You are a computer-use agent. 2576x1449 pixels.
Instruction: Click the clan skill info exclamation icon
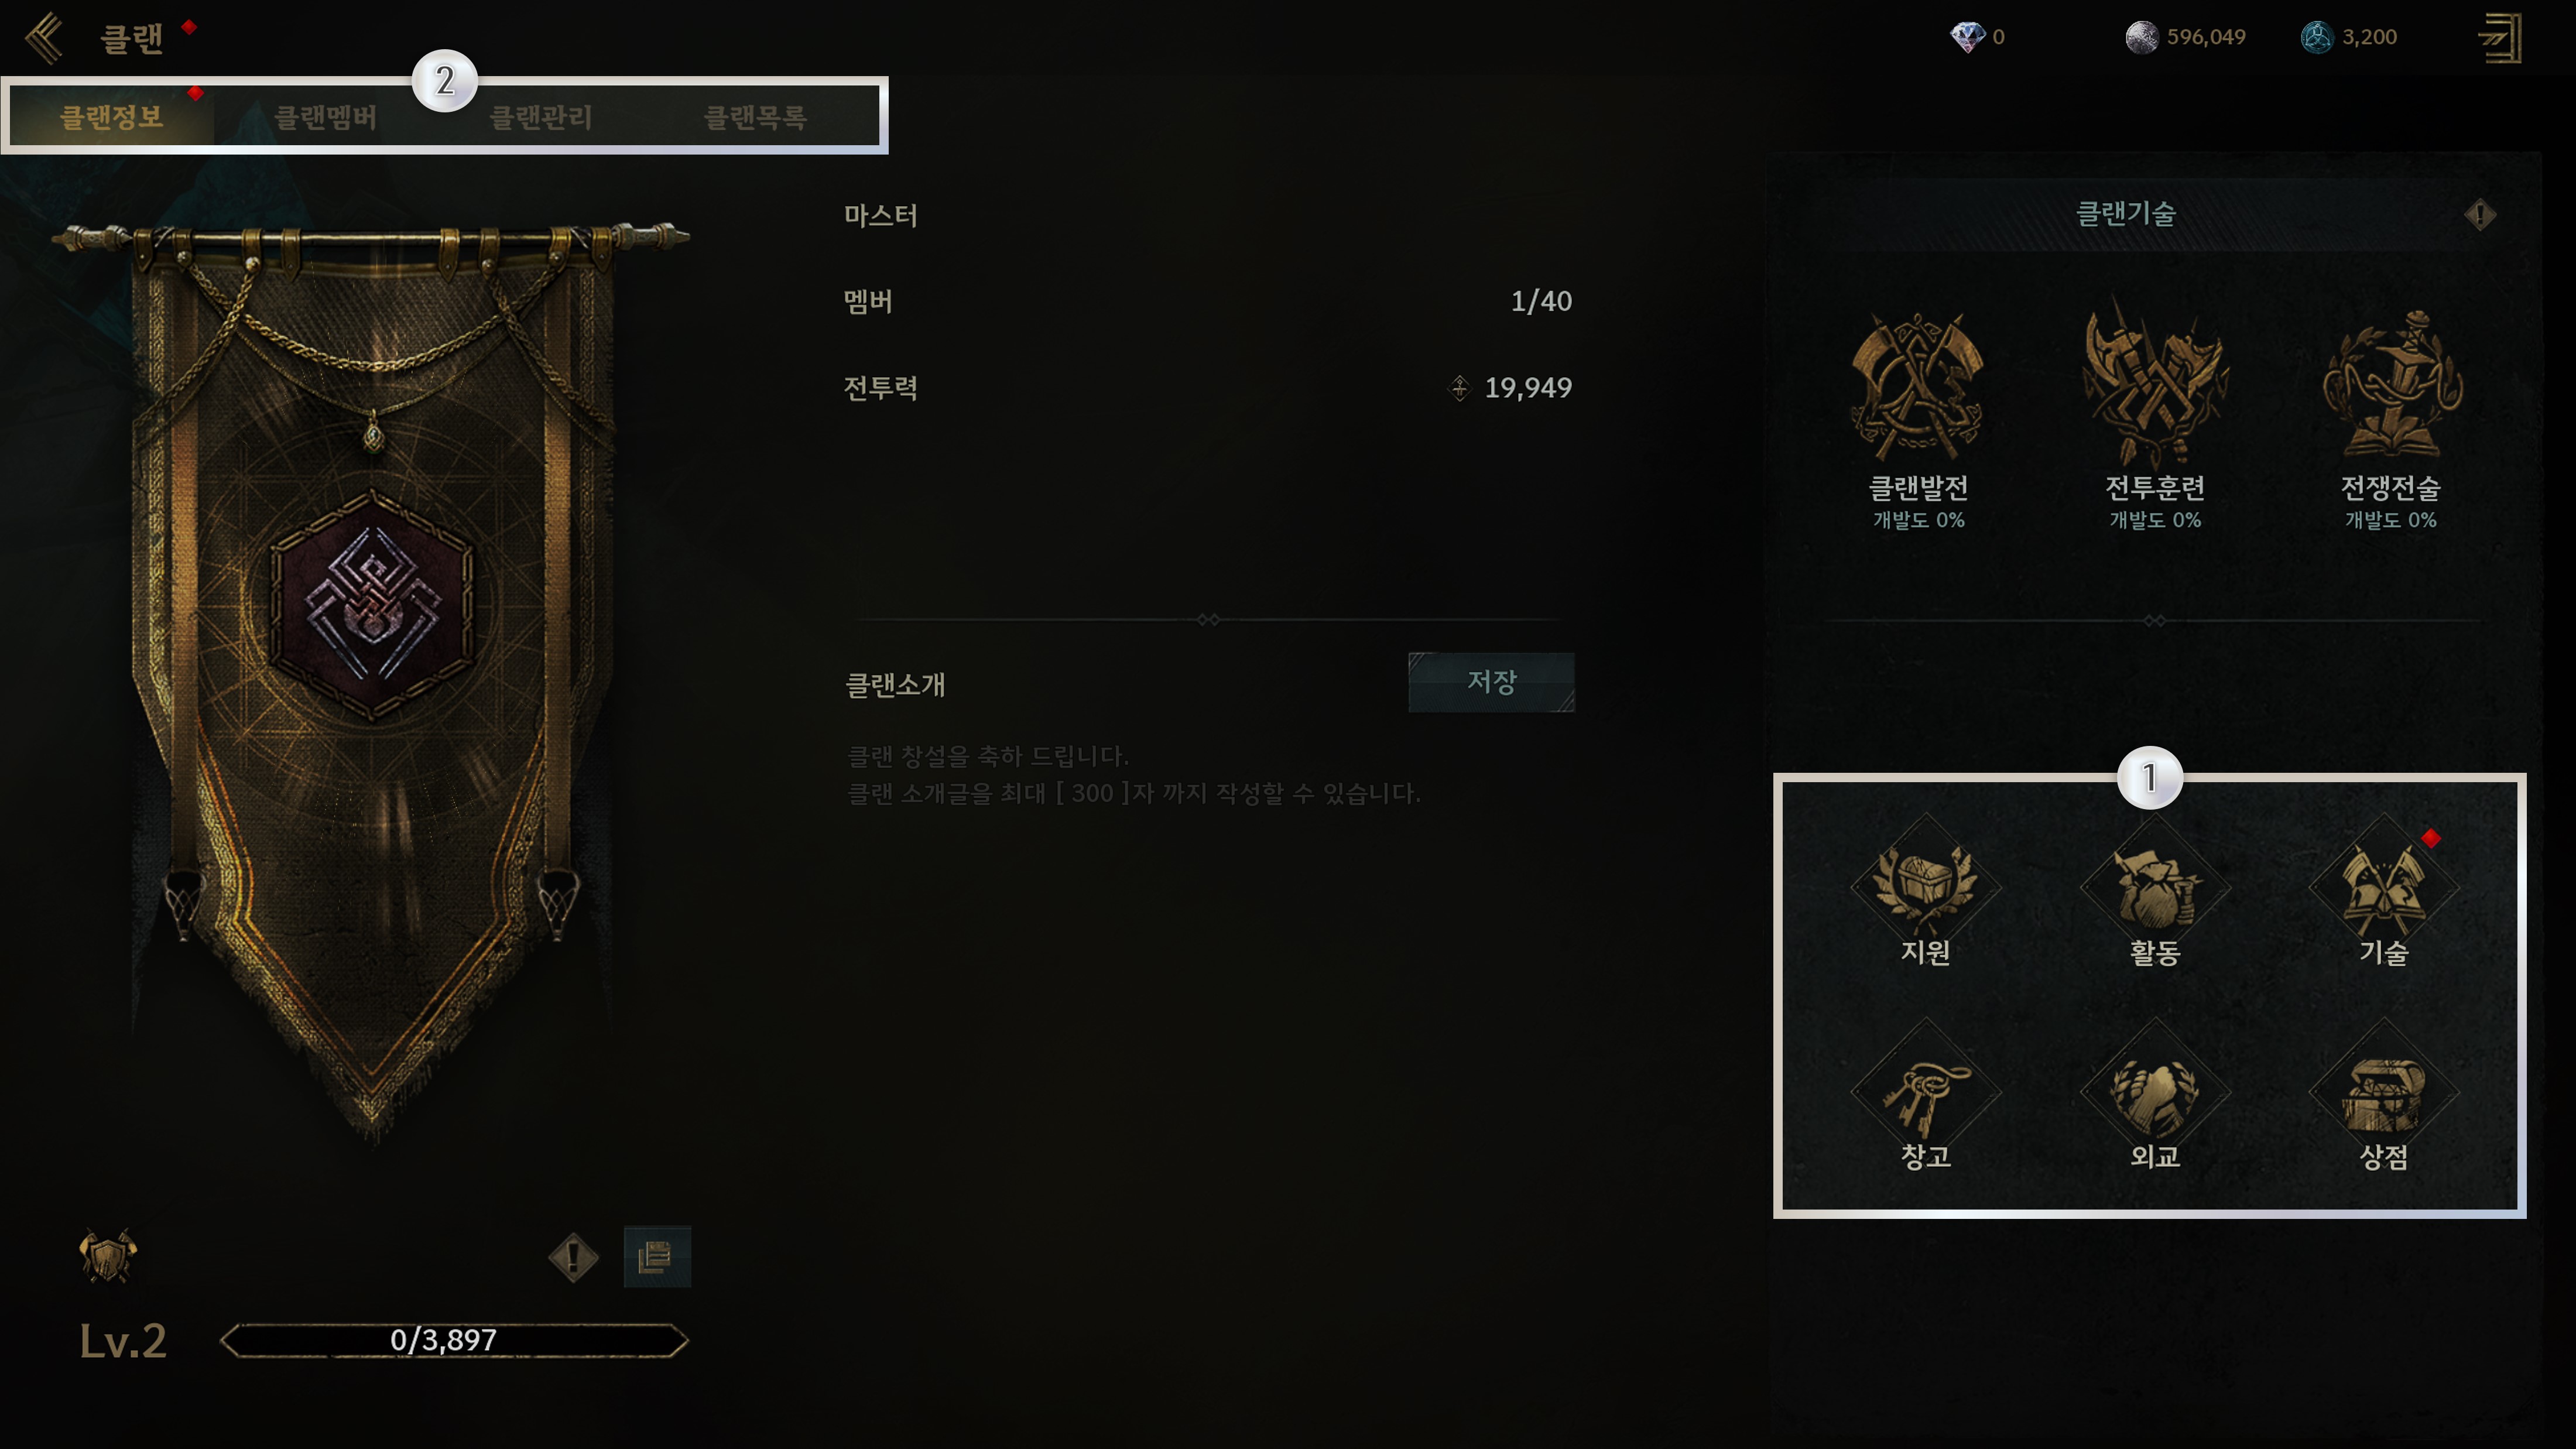[x=2480, y=214]
